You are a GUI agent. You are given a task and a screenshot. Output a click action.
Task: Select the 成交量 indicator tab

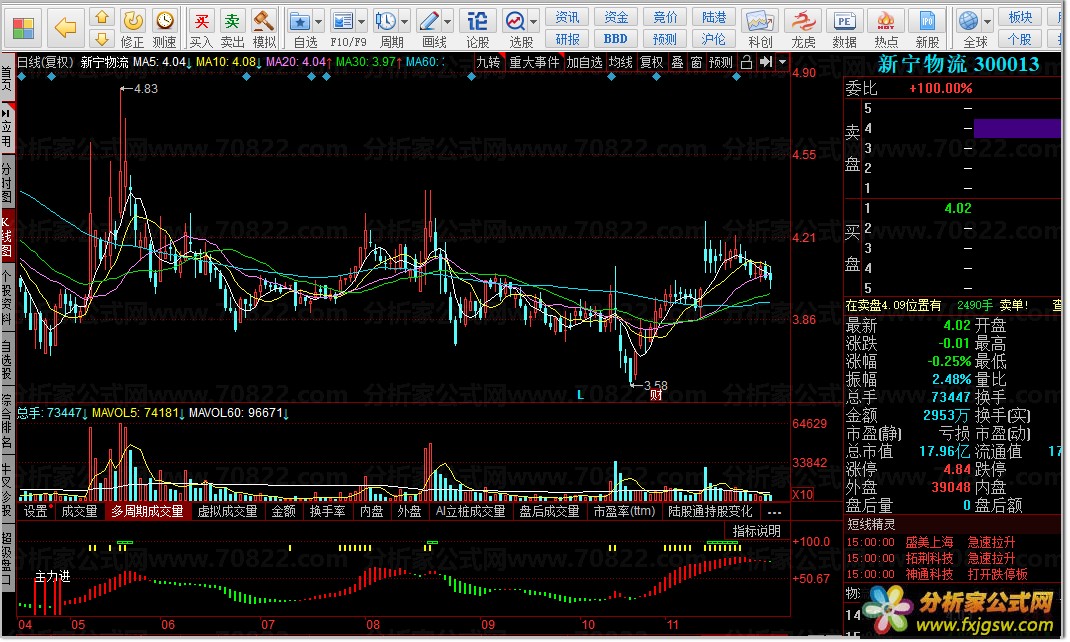click(x=79, y=512)
